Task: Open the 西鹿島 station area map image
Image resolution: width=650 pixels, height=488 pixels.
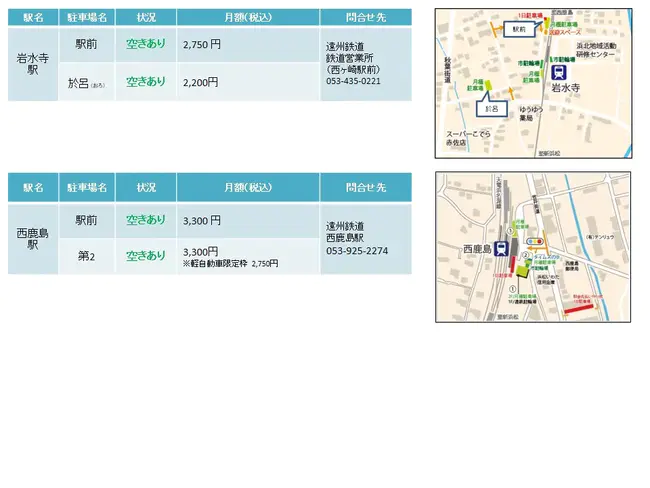Action: click(533, 247)
